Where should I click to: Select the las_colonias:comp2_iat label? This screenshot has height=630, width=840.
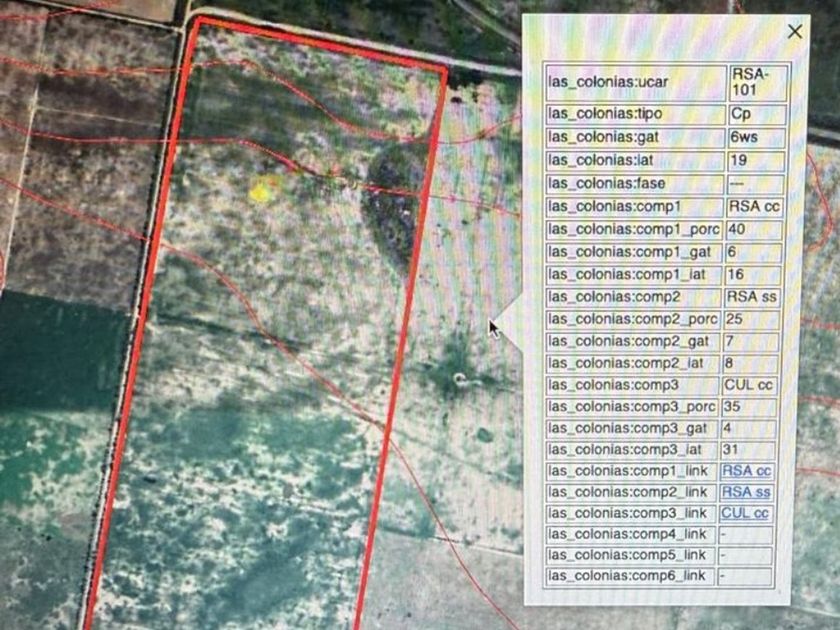(x=626, y=363)
